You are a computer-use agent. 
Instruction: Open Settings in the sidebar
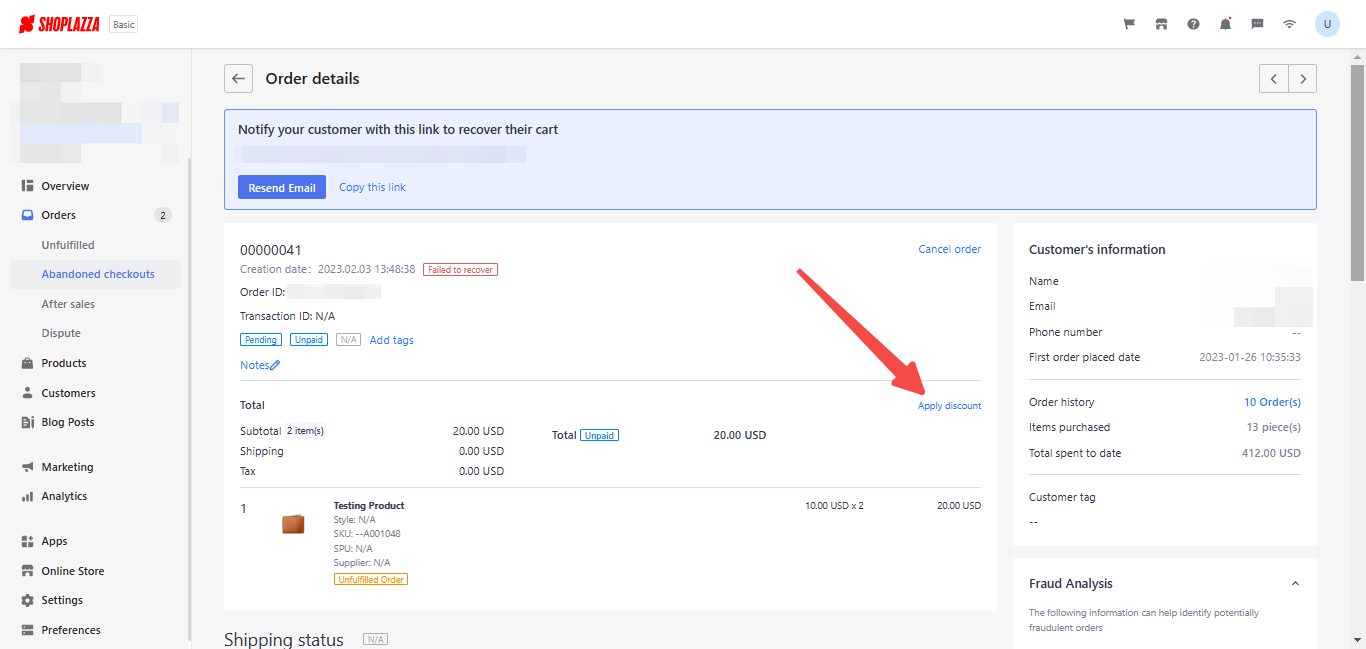(x=62, y=600)
